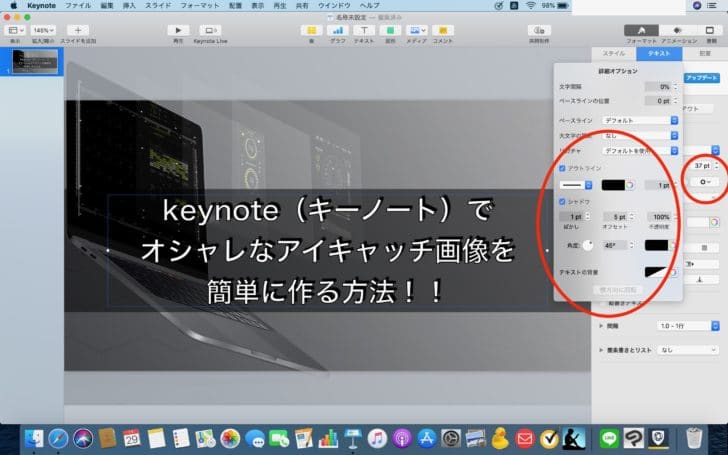Open the 145% zoom level dropdown
The height and width of the screenshot is (455, 728).
coord(44,30)
